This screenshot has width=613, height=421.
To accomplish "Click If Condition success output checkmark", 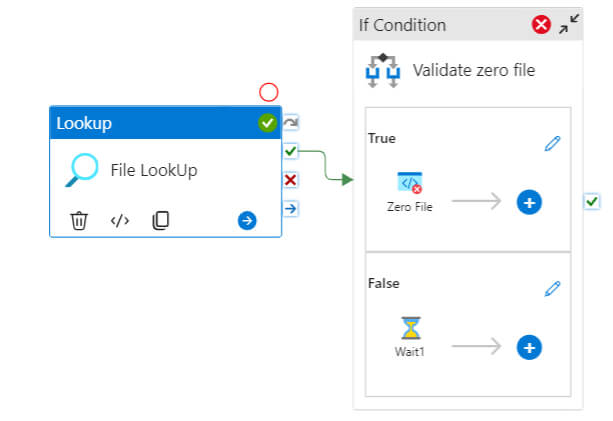I will click(x=592, y=201).
